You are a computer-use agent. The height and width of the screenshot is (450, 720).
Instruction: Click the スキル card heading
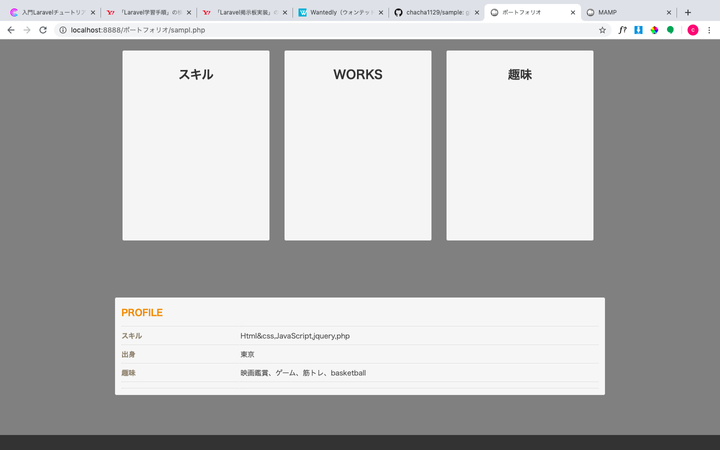pos(196,74)
